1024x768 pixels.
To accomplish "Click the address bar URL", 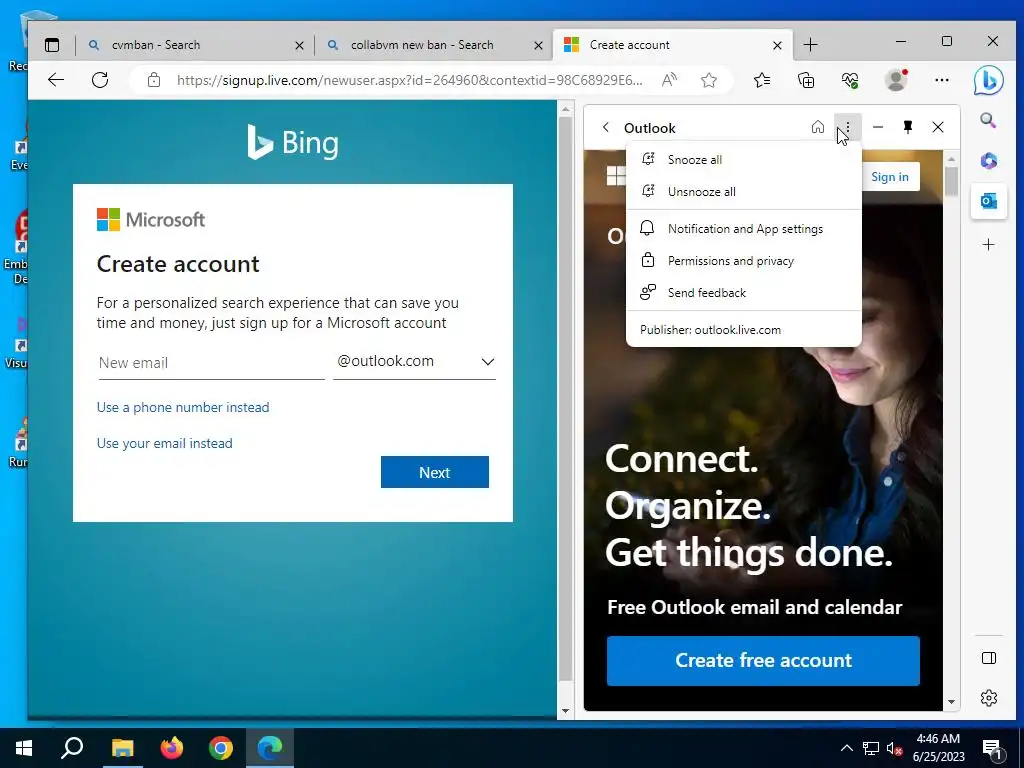I will (x=409, y=80).
